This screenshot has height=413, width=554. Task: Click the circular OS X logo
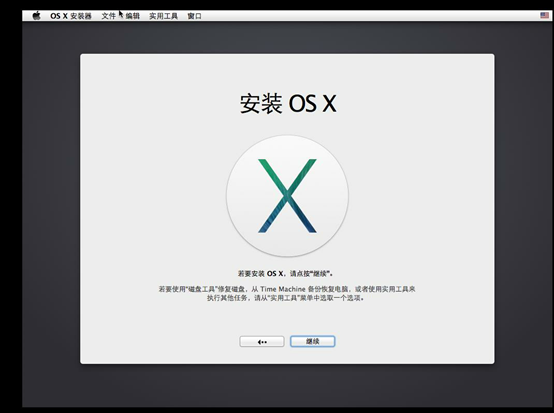287,196
